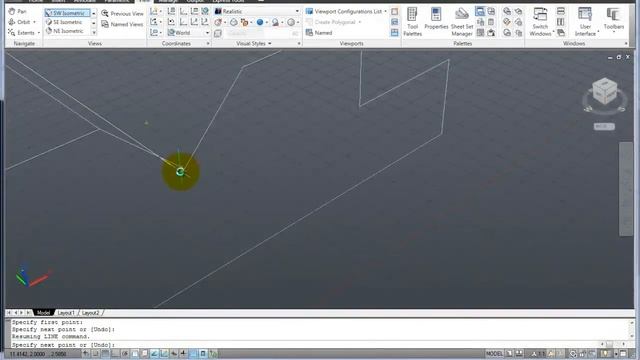640x360 pixels.
Task: Open WCS dropdown below ViewCube
Action: coord(604,127)
